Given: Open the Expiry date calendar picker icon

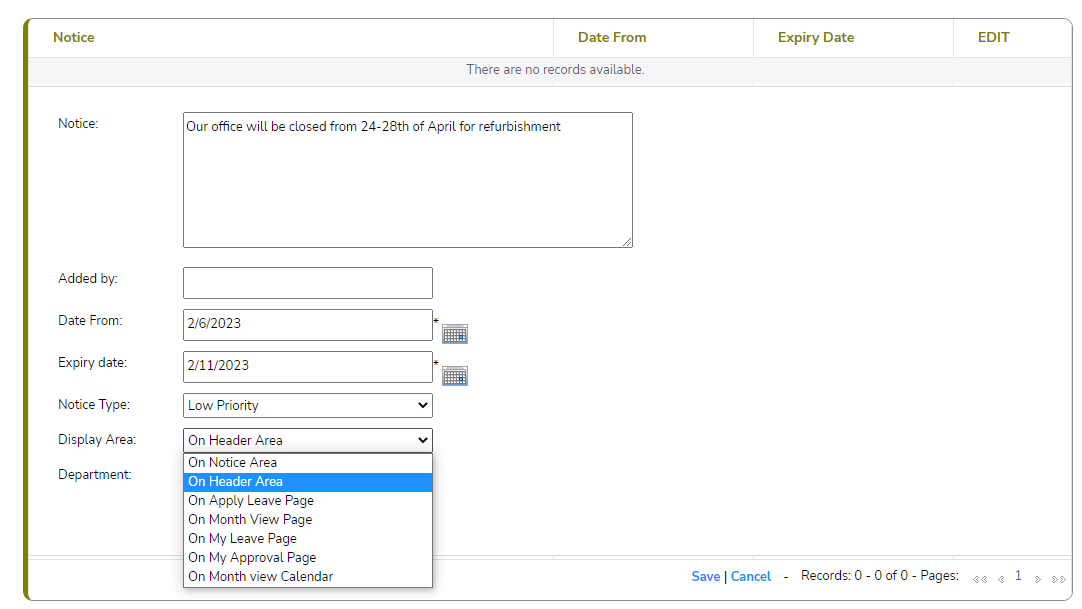Looking at the screenshot, I should tap(455, 376).
